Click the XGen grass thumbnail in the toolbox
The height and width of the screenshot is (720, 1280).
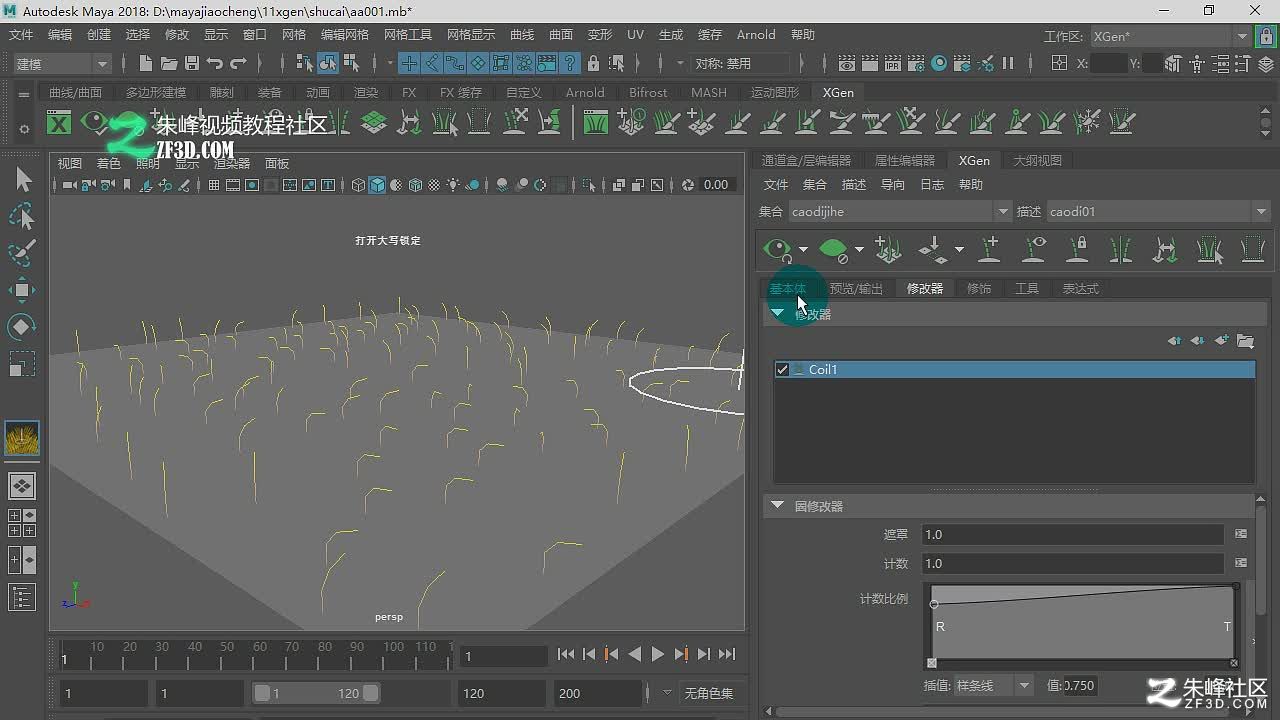pos(23,438)
